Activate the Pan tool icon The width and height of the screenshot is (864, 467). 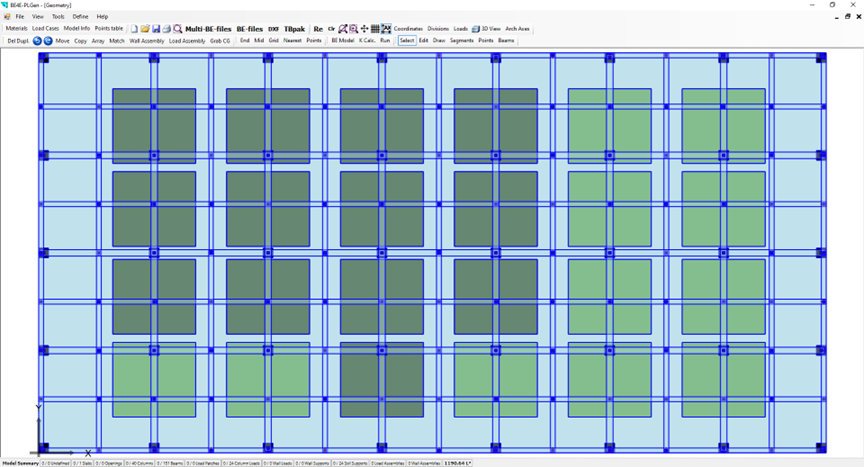tap(364, 29)
